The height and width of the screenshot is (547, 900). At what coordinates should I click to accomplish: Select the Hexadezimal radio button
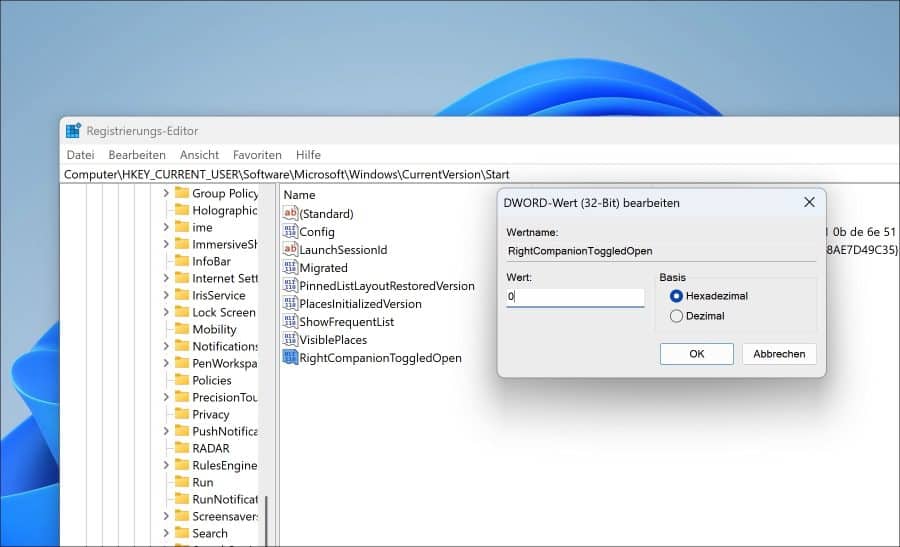pyautogui.click(x=677, y=296)
